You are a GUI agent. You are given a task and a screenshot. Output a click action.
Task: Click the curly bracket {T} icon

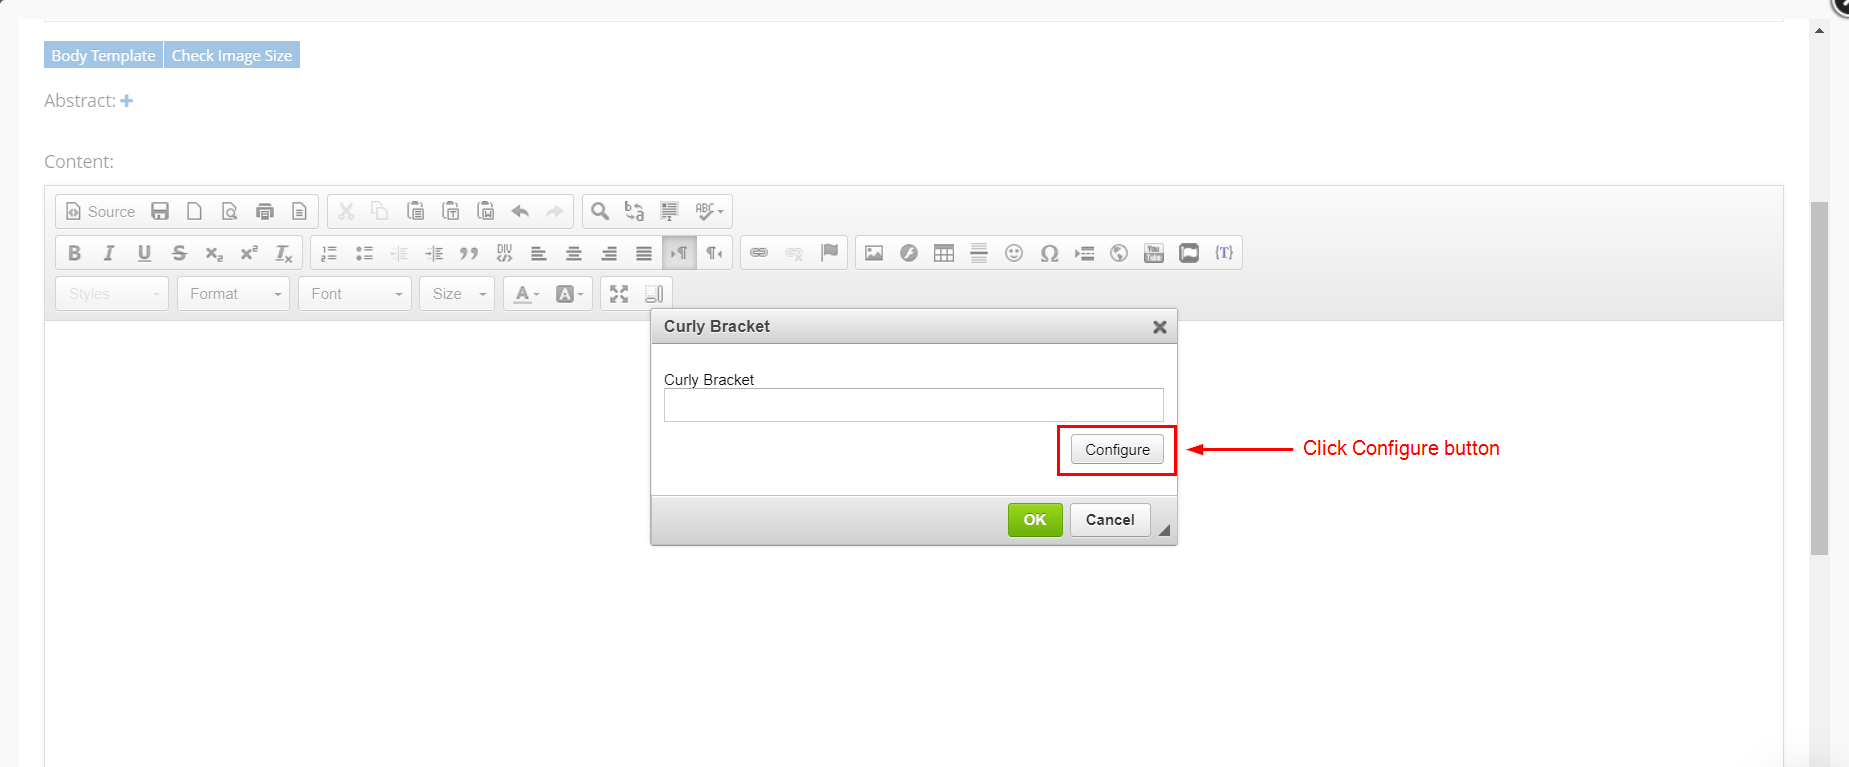[x=1224, y=253]
